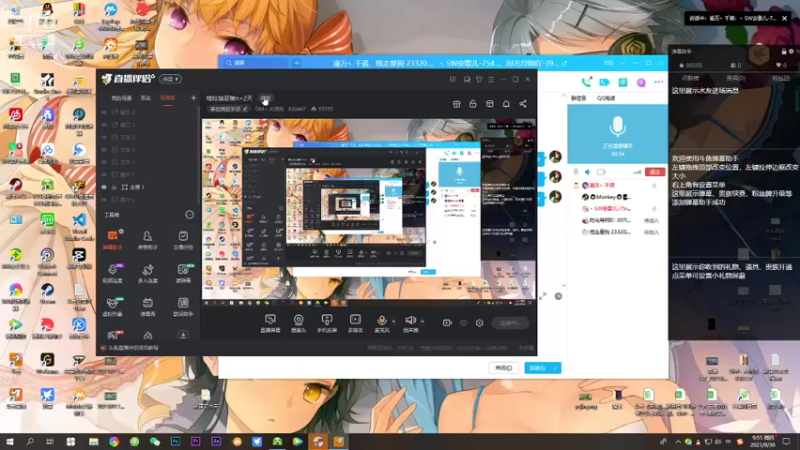Screen dimensions: 800x450
Task: Click the lock icon above preview
Action: 473,104
